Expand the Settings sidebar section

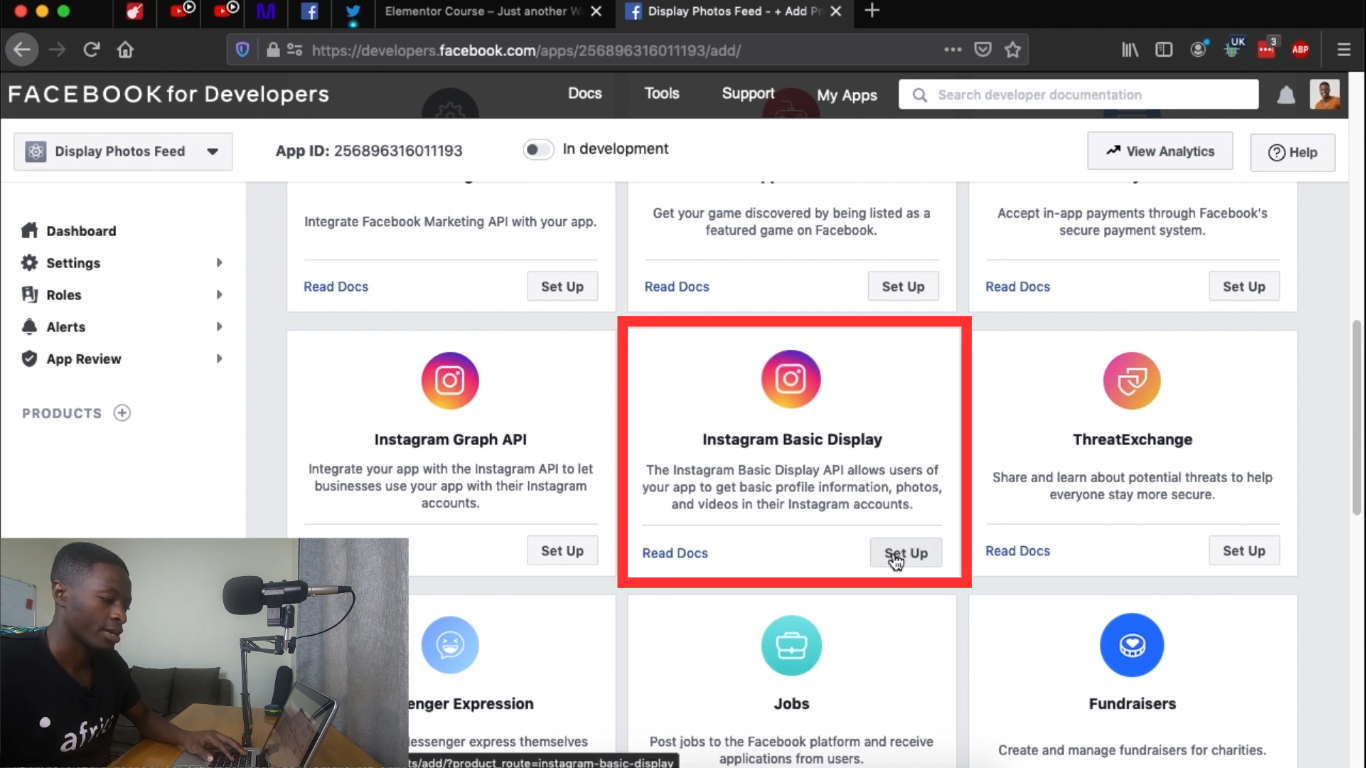click(219, 263)
